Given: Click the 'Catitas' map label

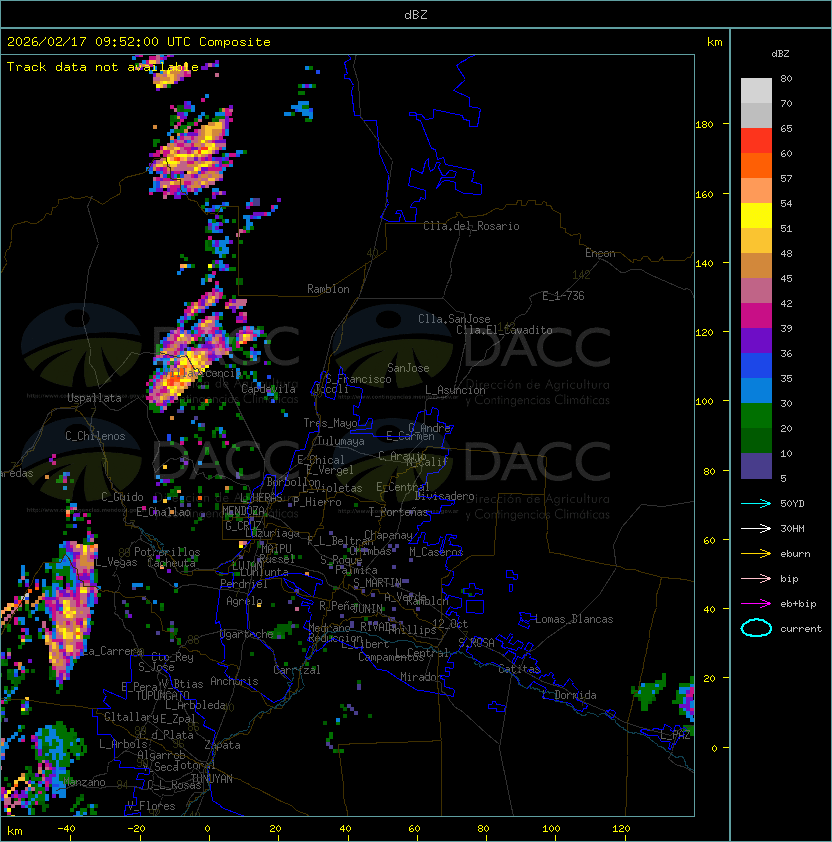Looking at the screenshot, I should 519,669.
